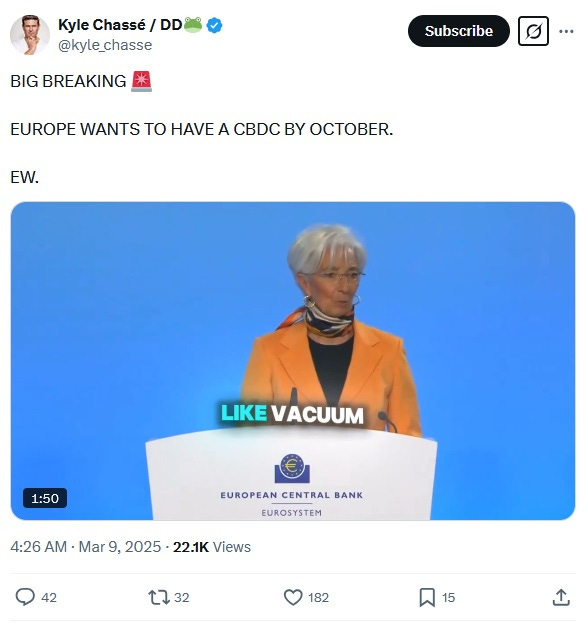Open the share post icon
The width and height of the screenshot is (585, 625).
tap(561, 597)
